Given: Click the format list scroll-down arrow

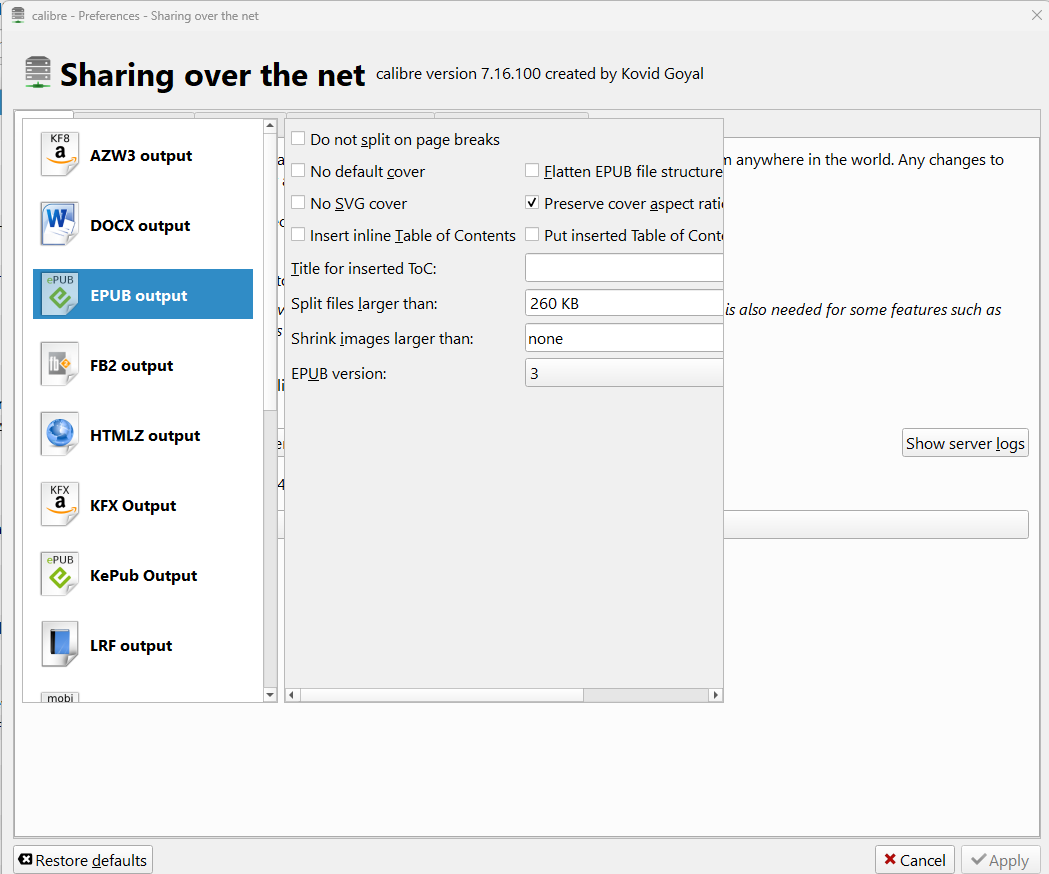Looking at the screenshot, I should pos(270,695).
